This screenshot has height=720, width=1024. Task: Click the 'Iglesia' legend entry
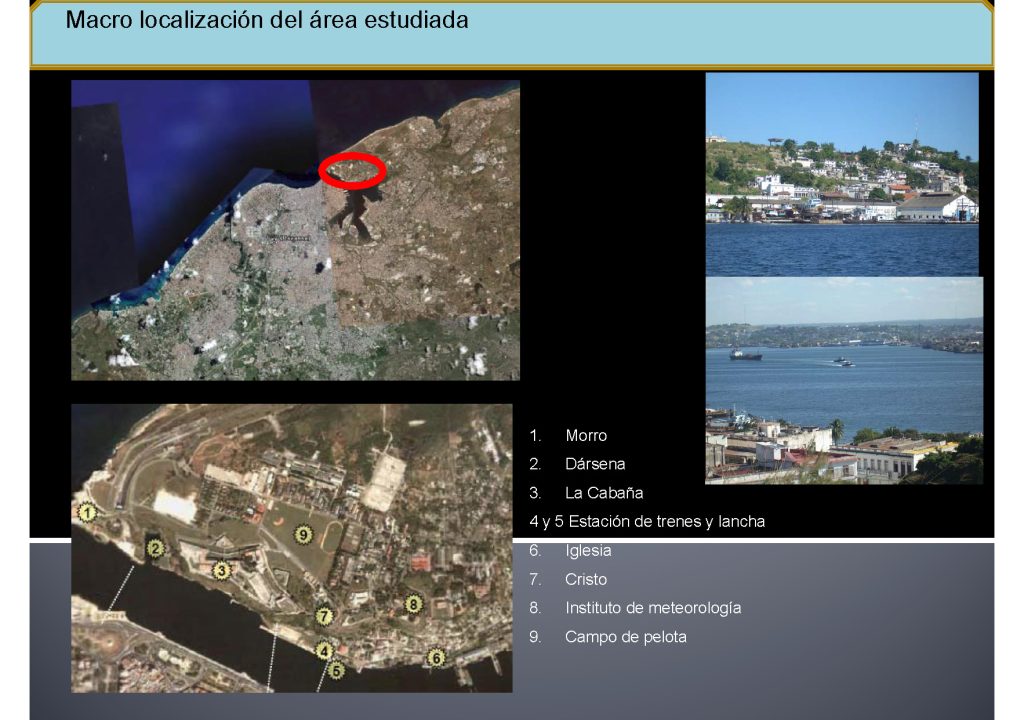point(587,550)
